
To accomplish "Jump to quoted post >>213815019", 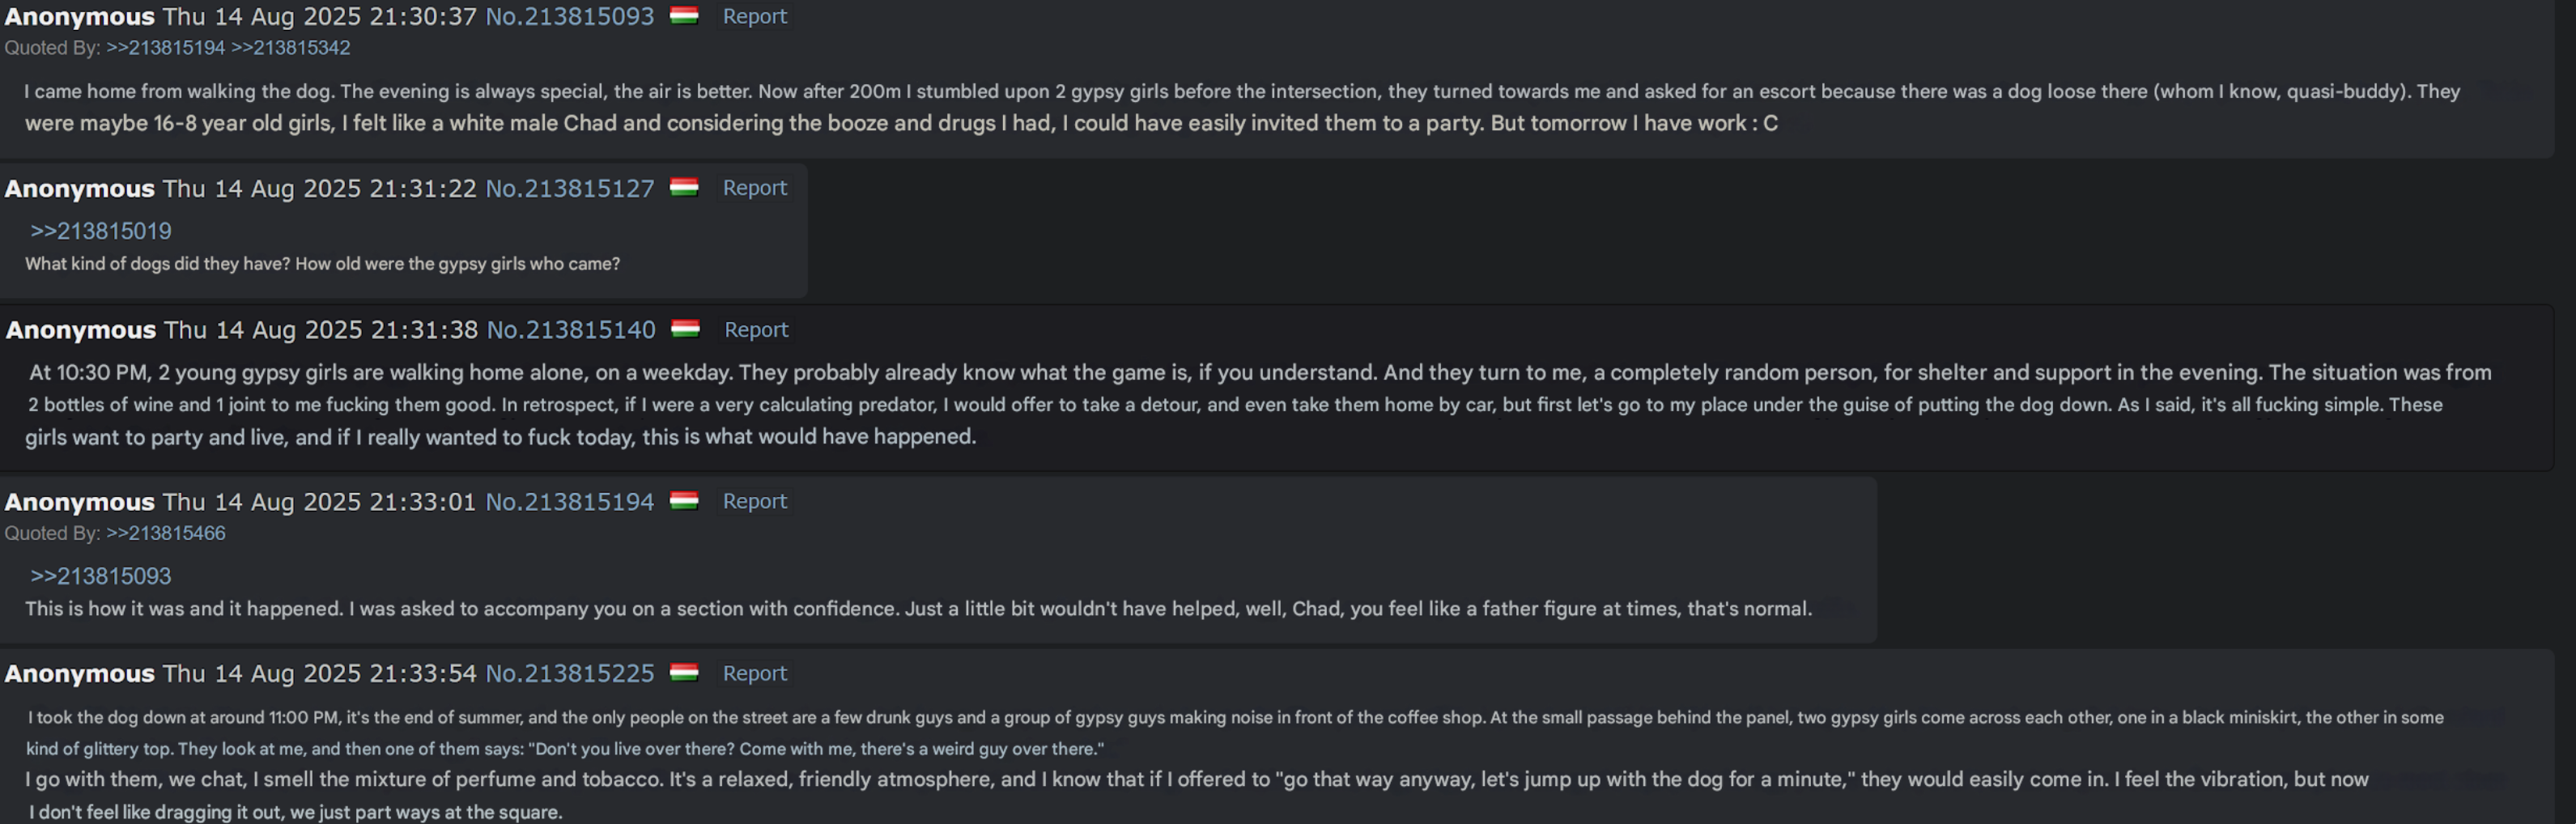I will click(100, 231).
